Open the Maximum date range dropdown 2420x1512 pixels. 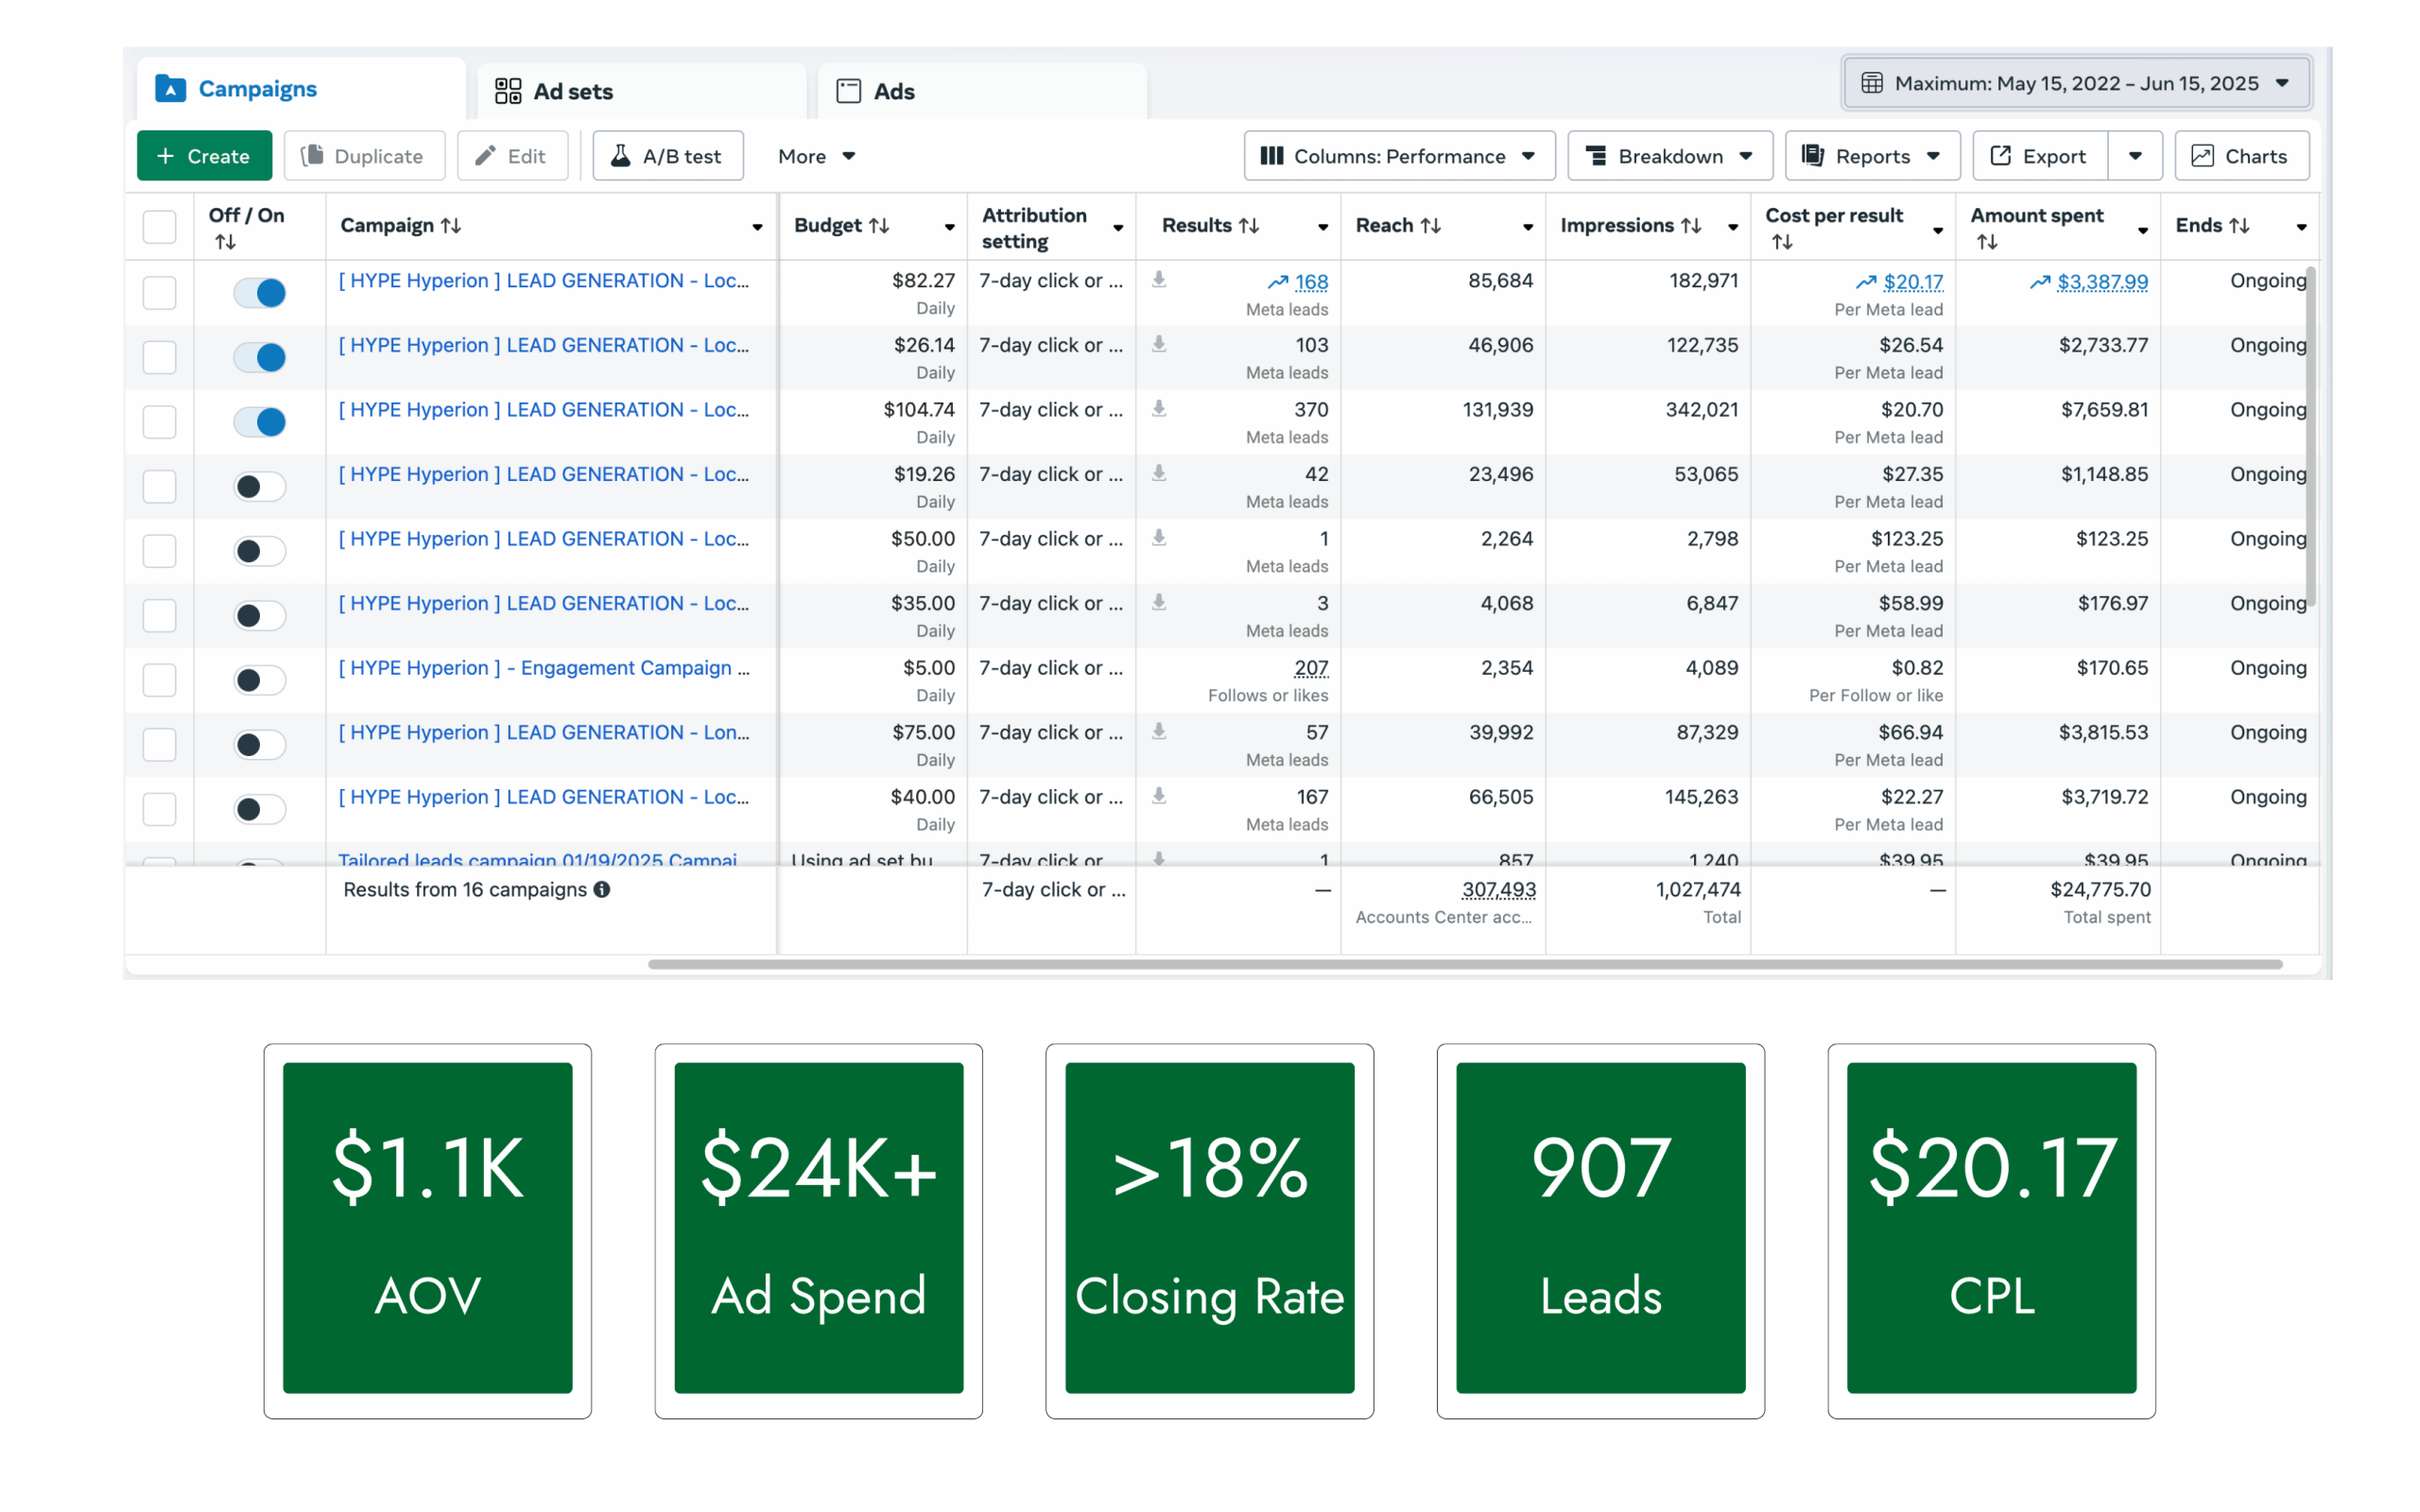point(2076,83)
